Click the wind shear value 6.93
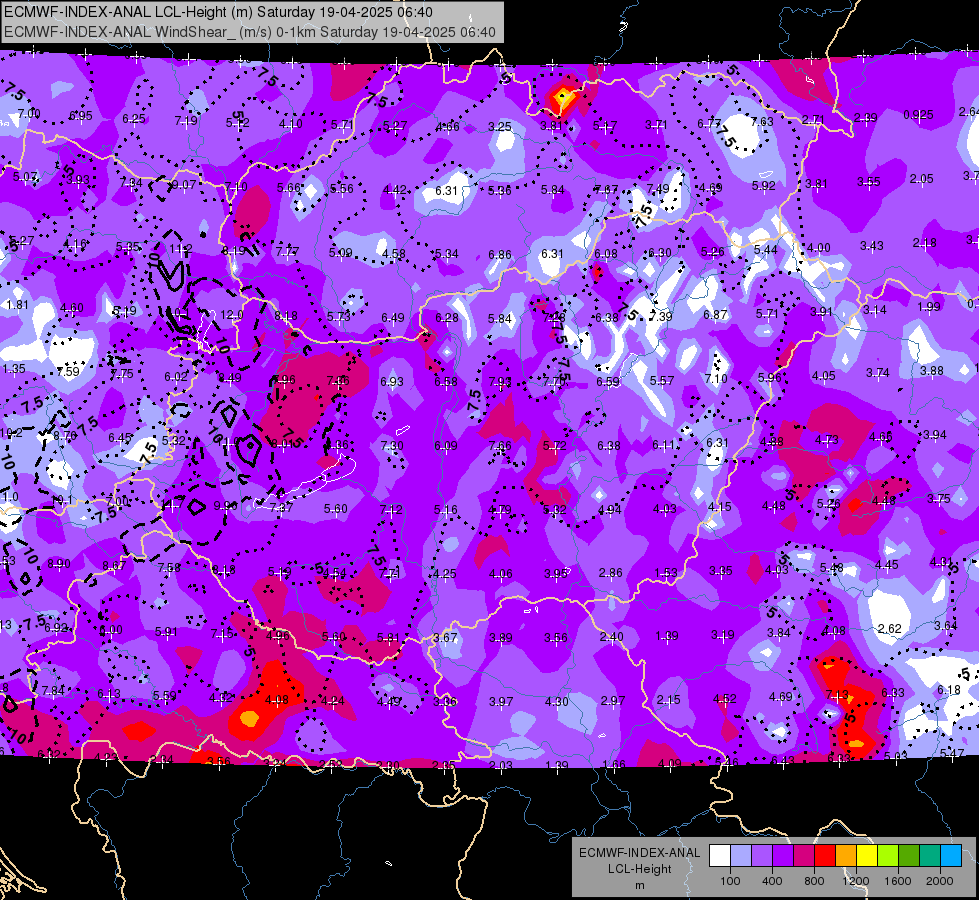Image resolution: width=979 pixels, height=900 pixels. [x=392, y=381]
